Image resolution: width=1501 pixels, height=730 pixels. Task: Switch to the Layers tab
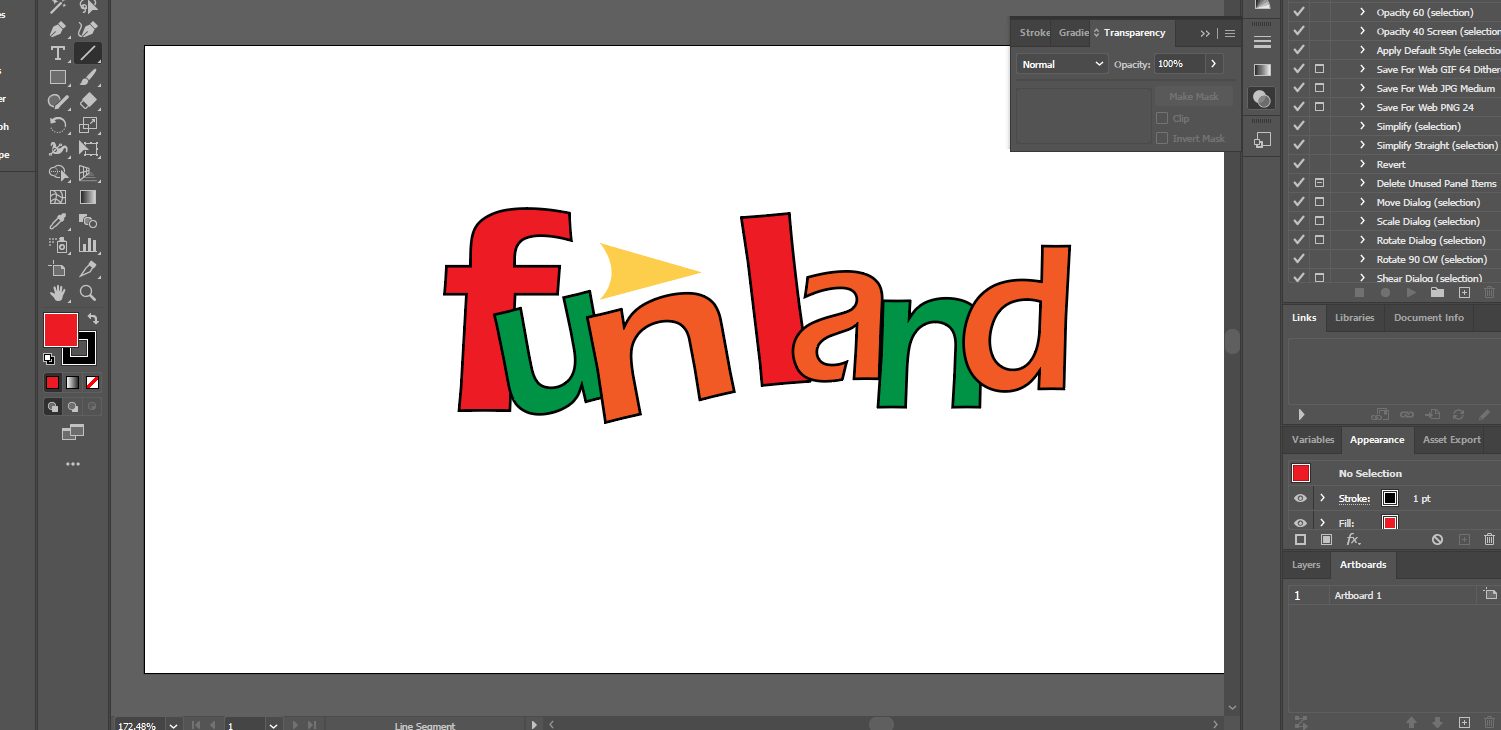click(1306, 565)
